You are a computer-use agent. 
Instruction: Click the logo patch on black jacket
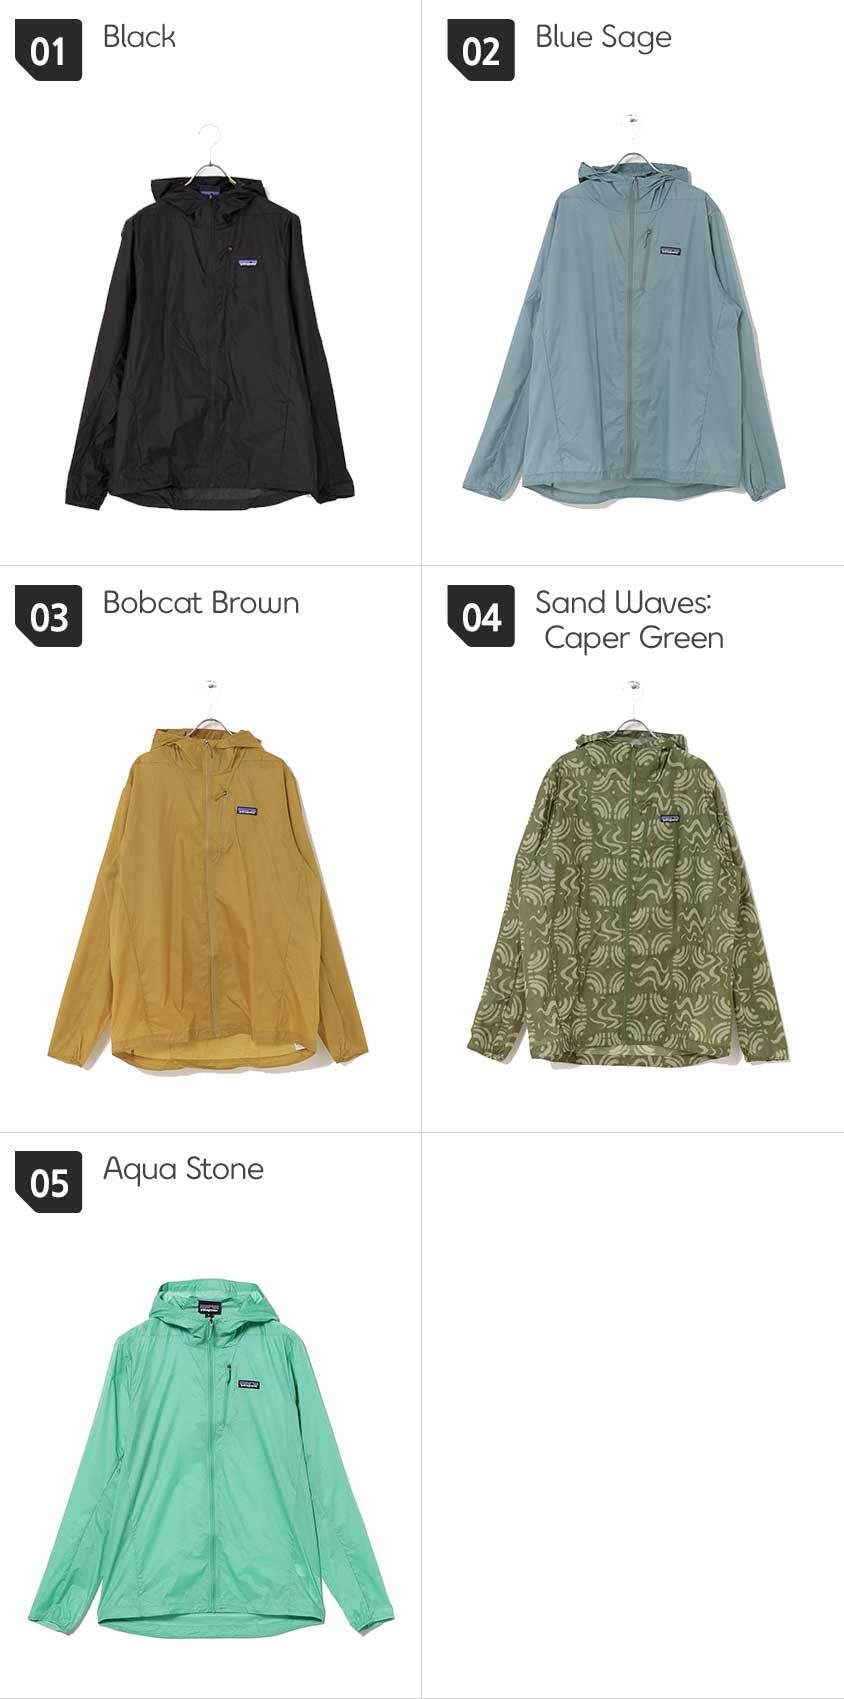tap(249, 264)
